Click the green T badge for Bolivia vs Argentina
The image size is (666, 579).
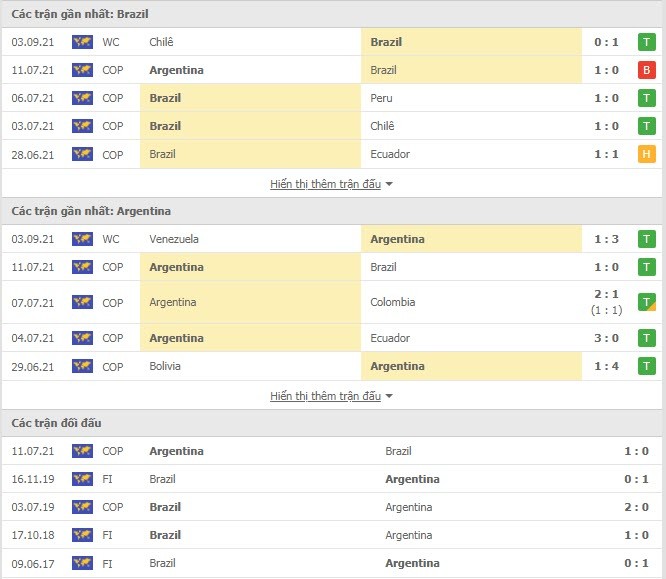pyautogui.click(x=646, y=366)
